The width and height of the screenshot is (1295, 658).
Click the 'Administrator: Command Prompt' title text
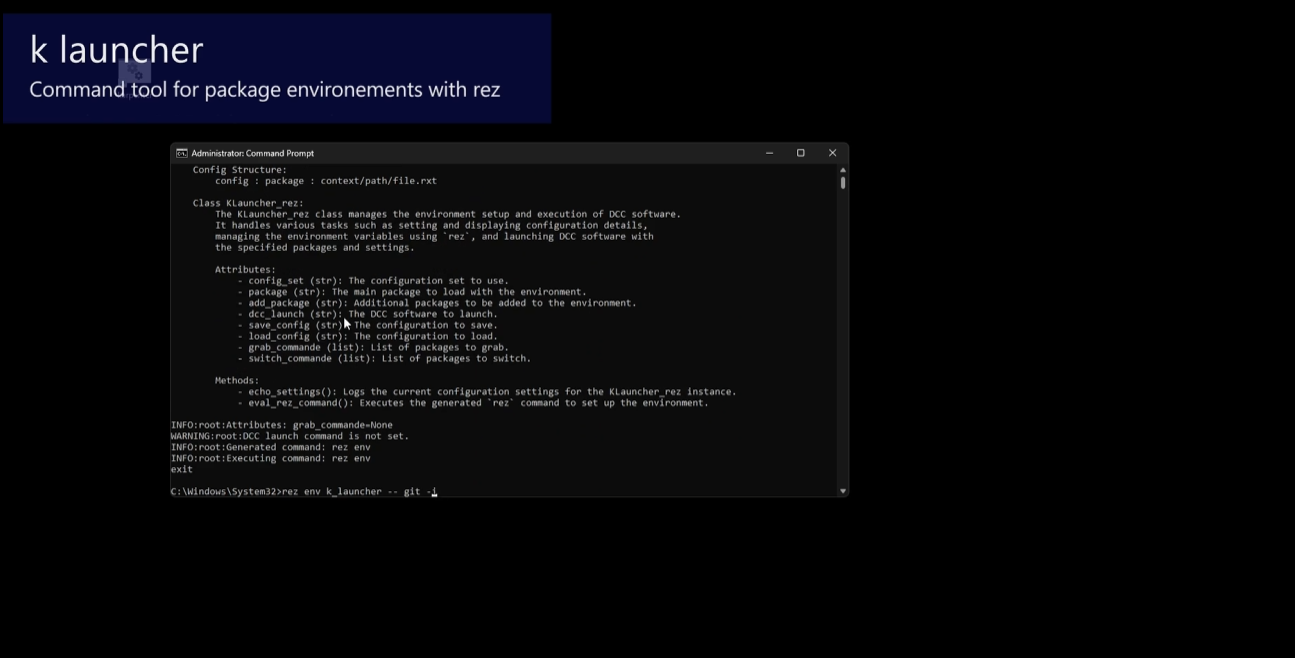(x=252, y=153)
